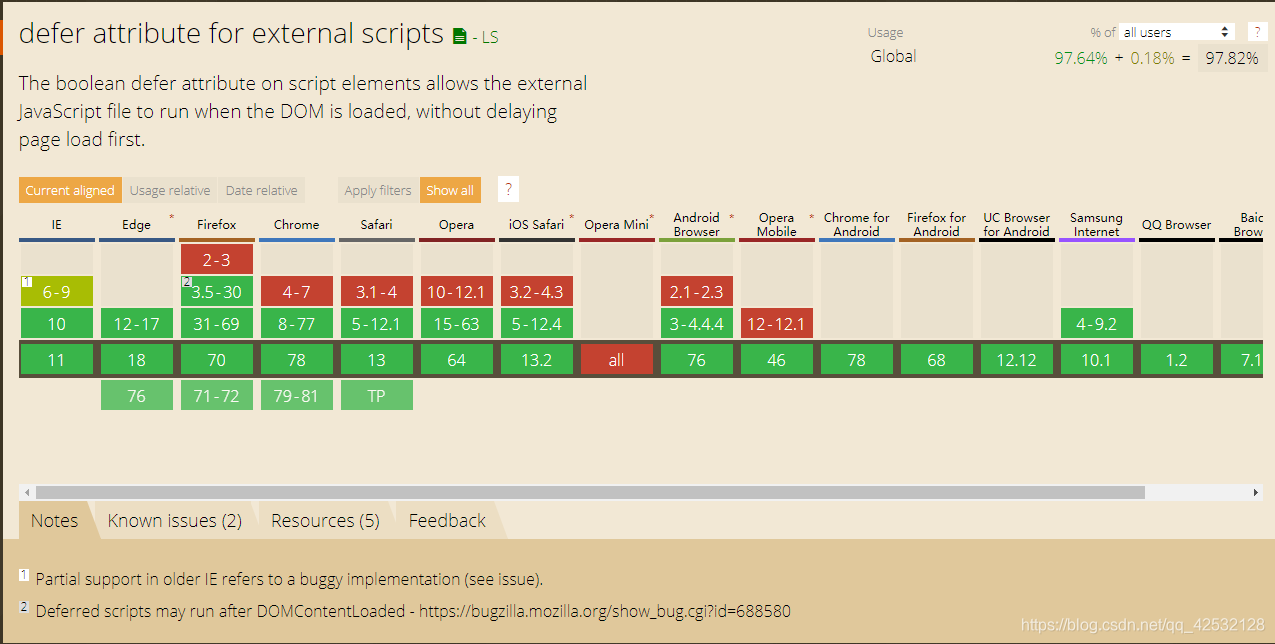Click the Samsung Internet 4-9.2 cell

point(1097,323)
